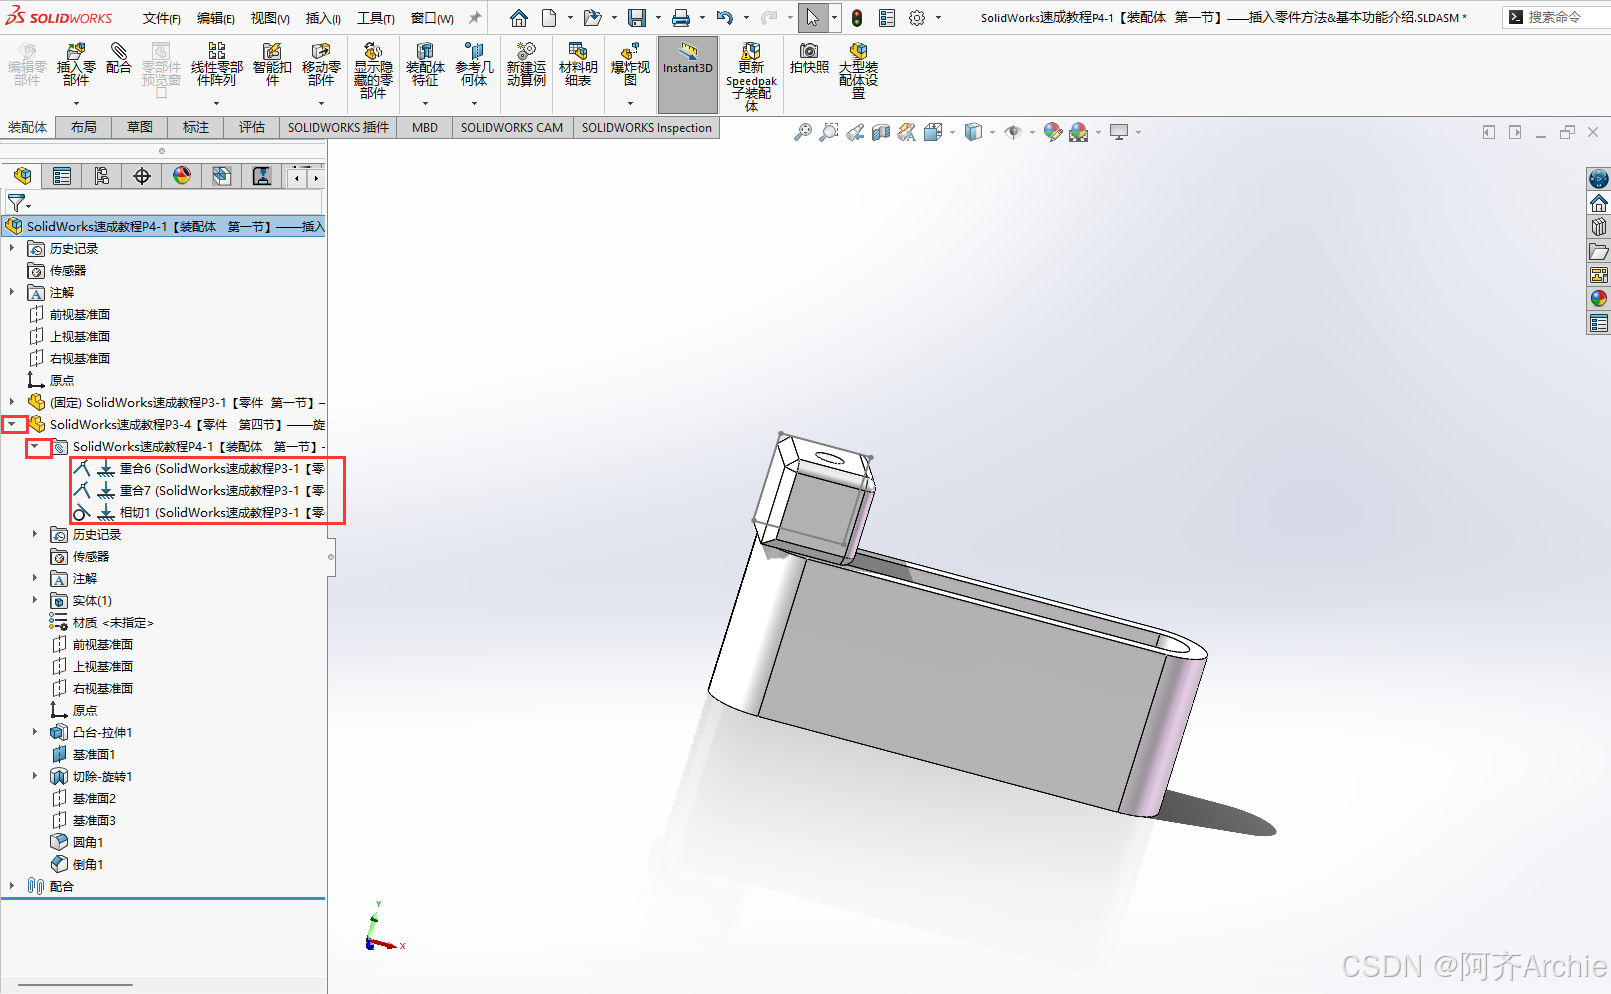
Task: Open Bill of Materials (材料明细表)
Action: coord(578,64)
